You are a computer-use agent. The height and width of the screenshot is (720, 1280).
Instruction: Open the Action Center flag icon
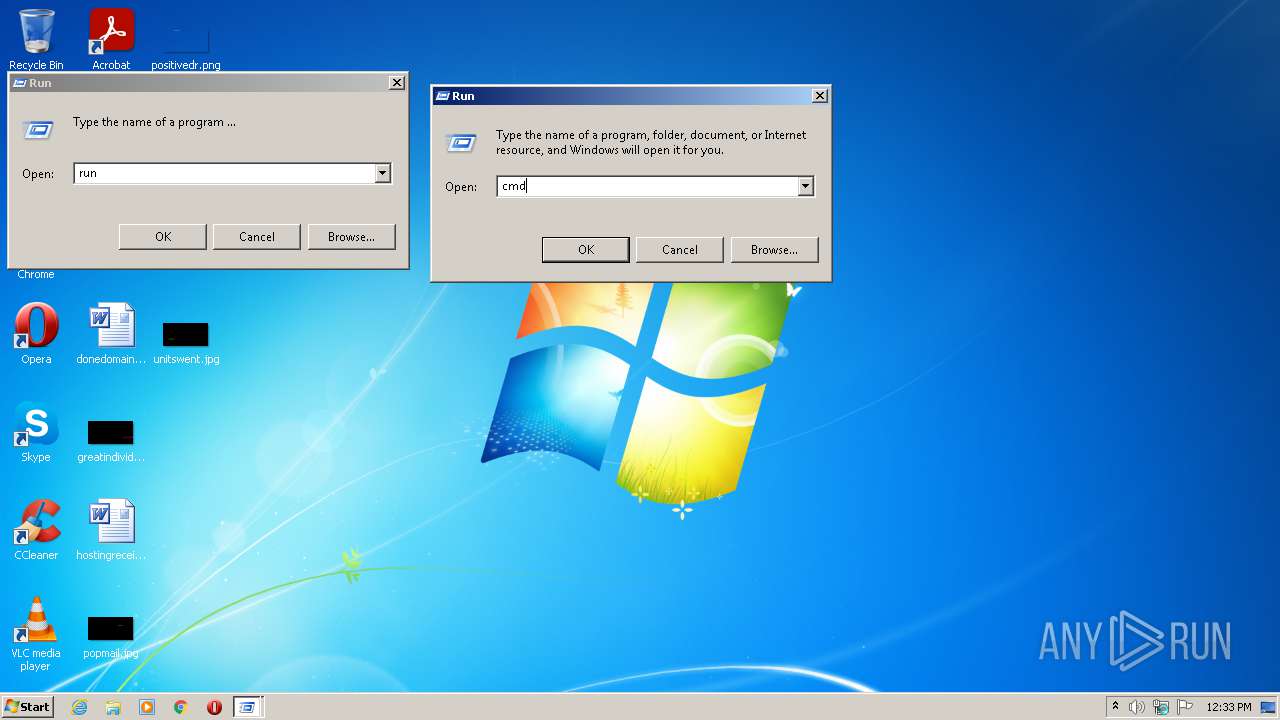click(1185, 707)
